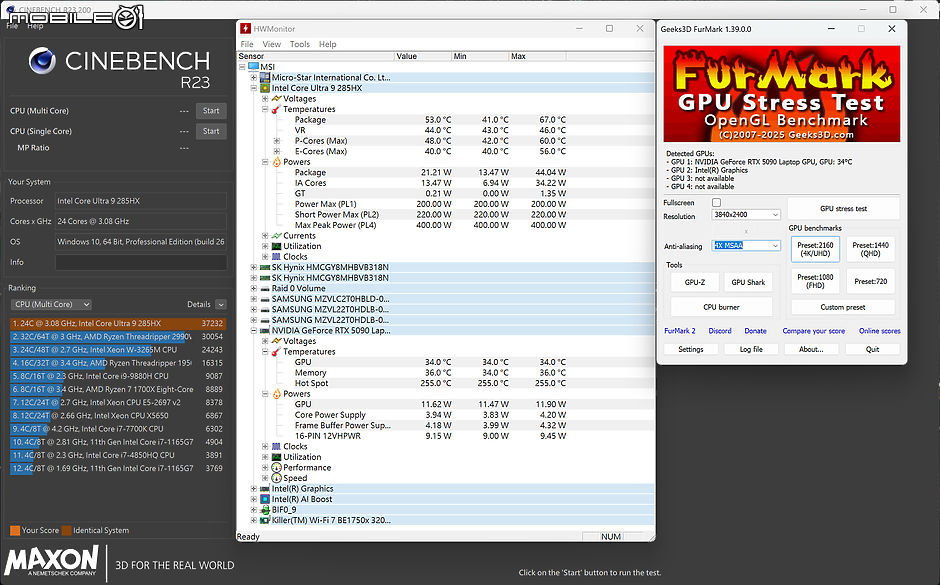
Task: Select the Intel Core Ultra 9 285HX ranking row
Action: coord(118,323)
